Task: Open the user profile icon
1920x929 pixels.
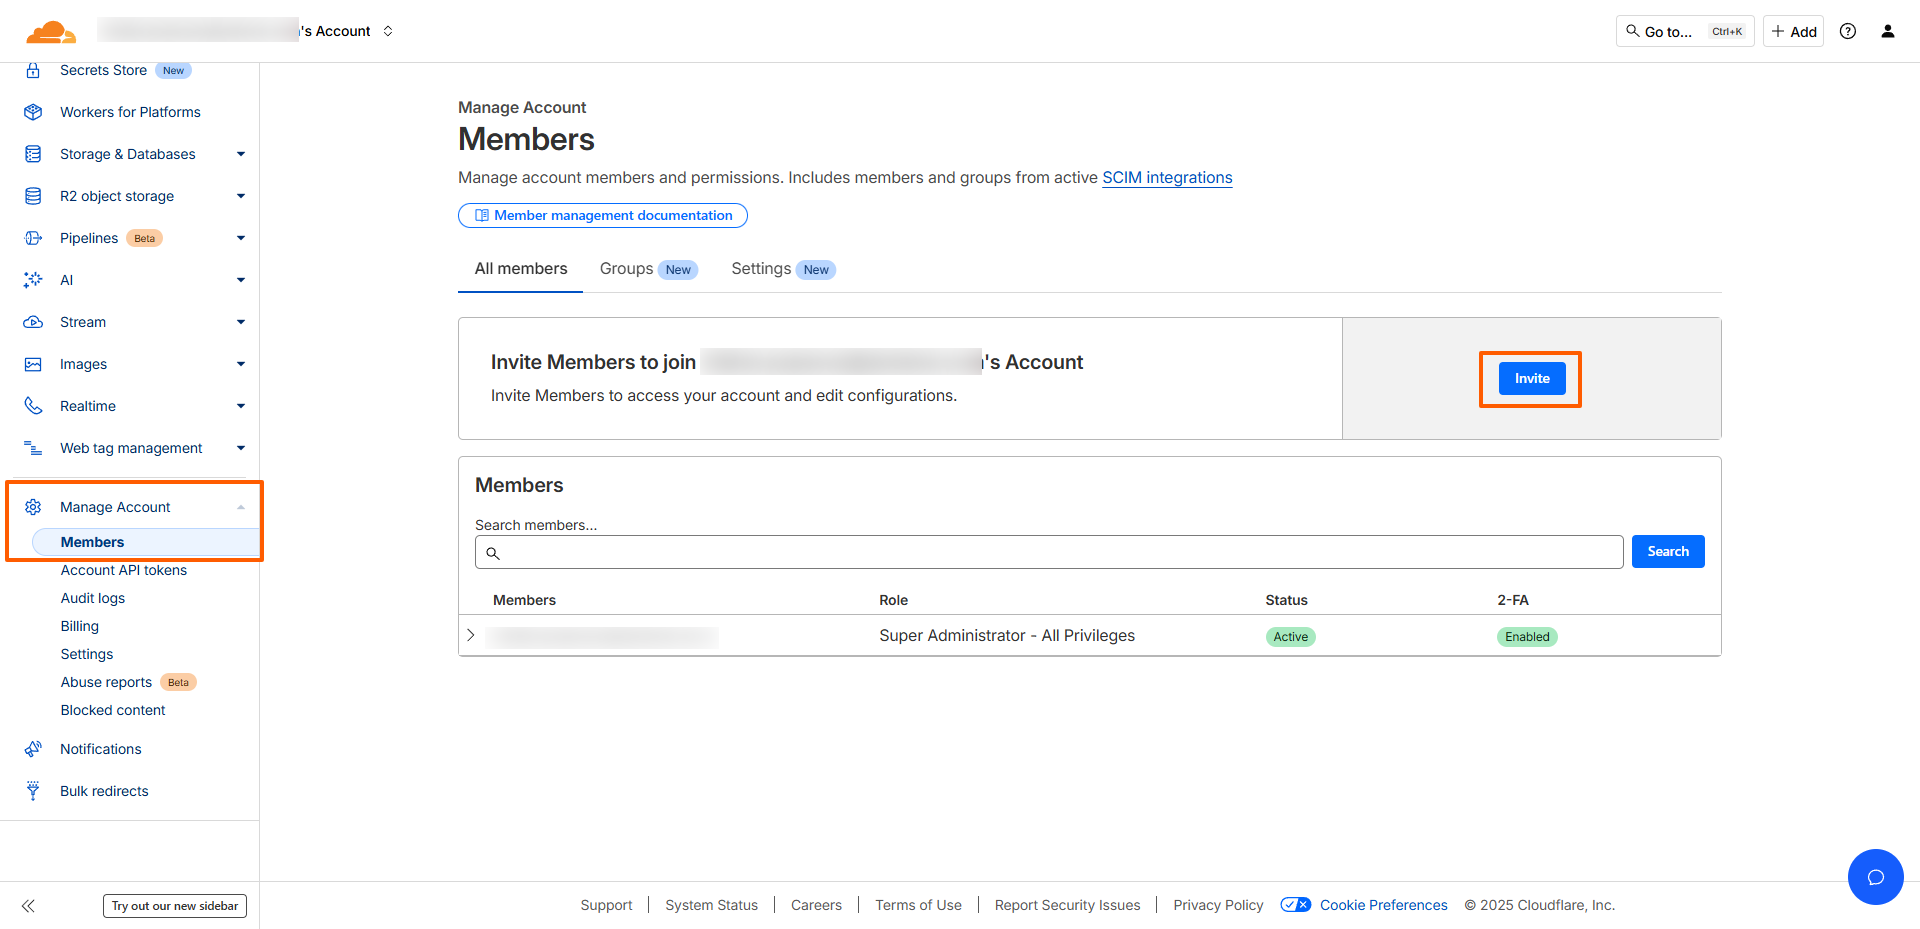Action: click(1888, 31)
